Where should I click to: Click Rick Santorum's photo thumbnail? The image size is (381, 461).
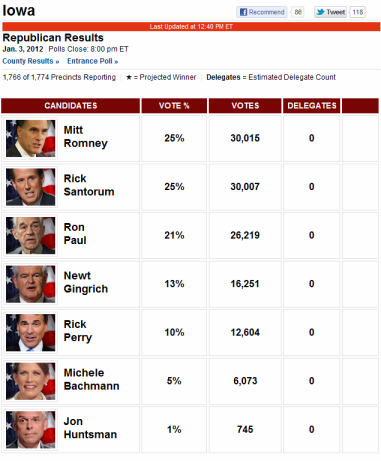pos(31,187)
